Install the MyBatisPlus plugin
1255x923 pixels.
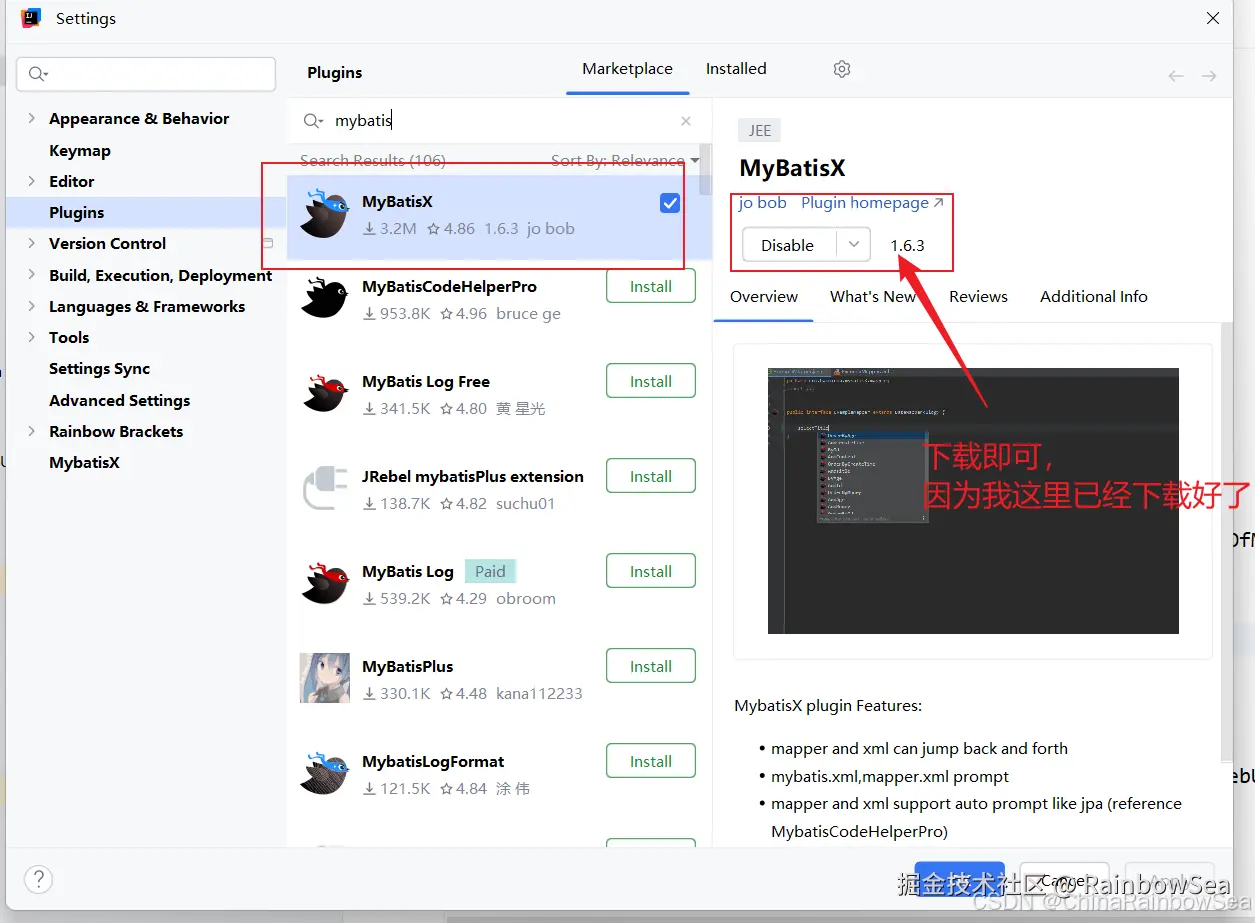pos(651,666)
